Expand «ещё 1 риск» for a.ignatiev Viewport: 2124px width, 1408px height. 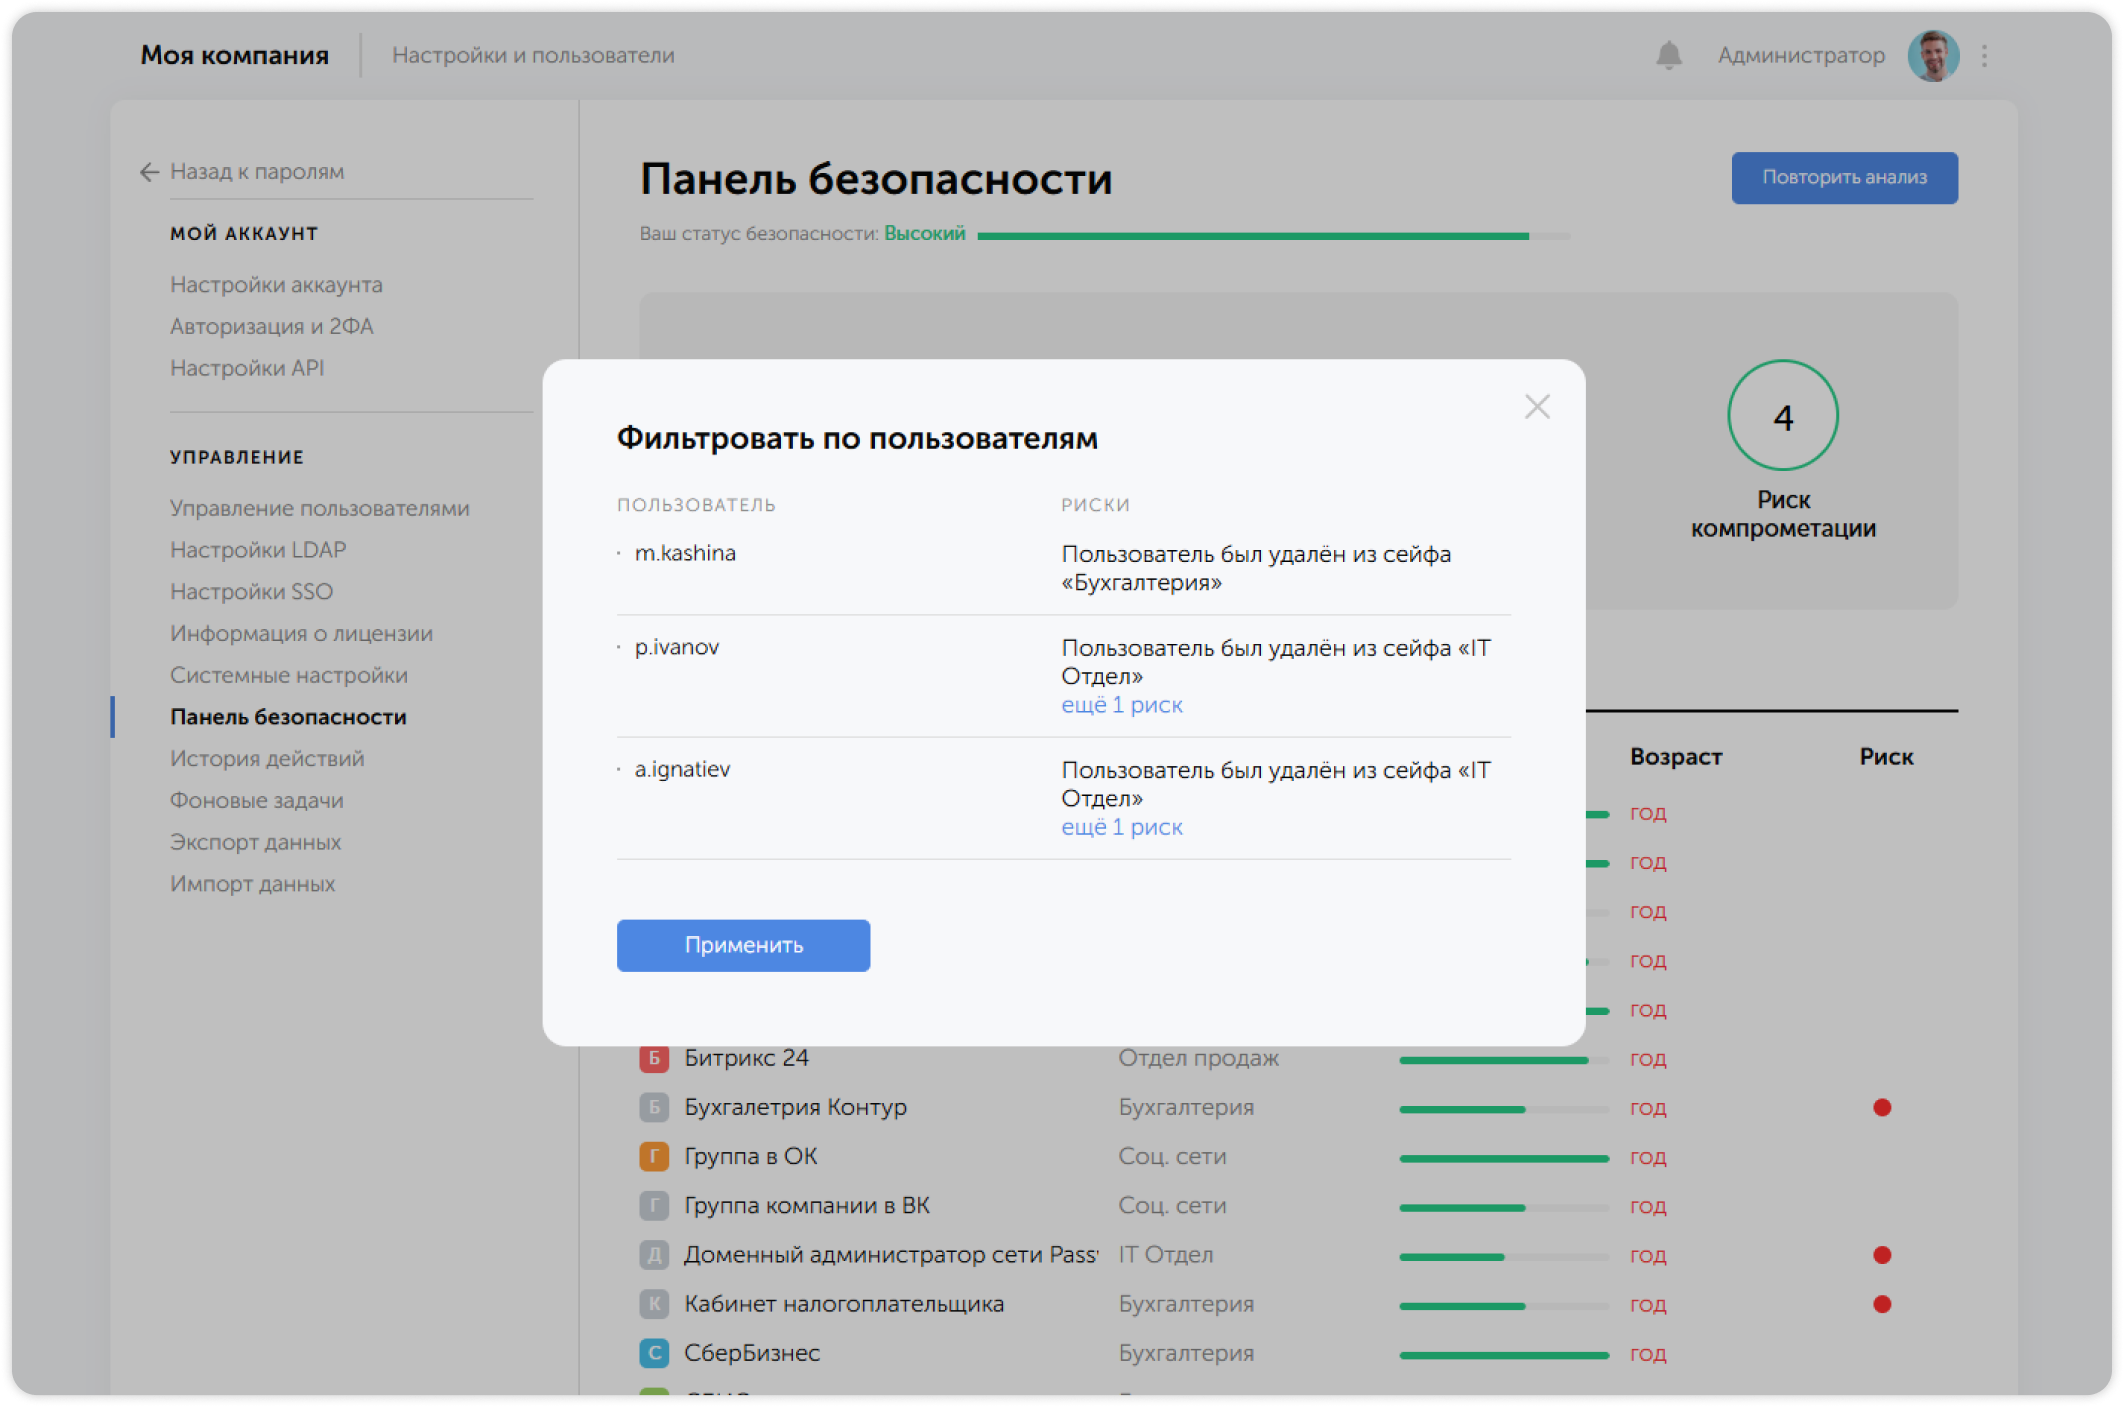click(1121, 827)
